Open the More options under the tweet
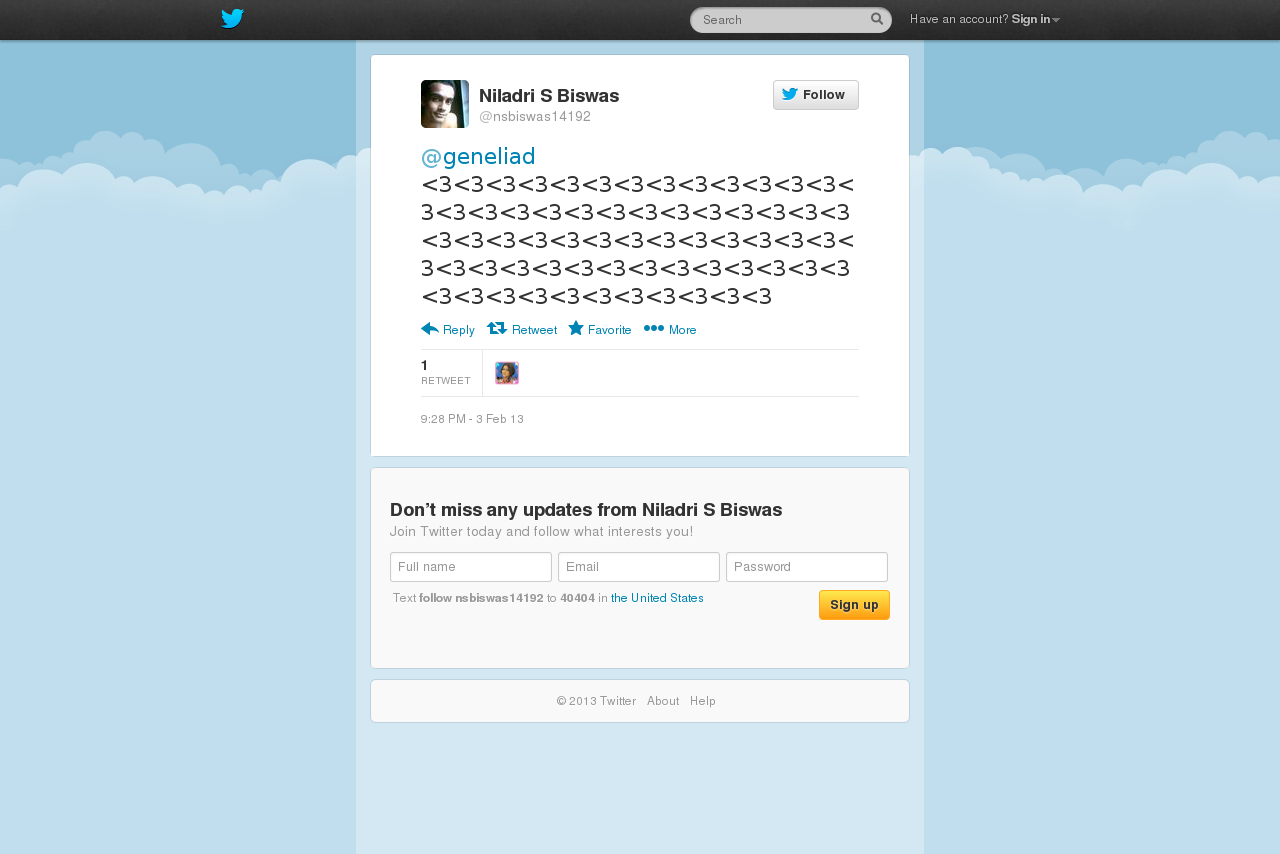This screenshot has width=1280, height=854. pos(670,329)
